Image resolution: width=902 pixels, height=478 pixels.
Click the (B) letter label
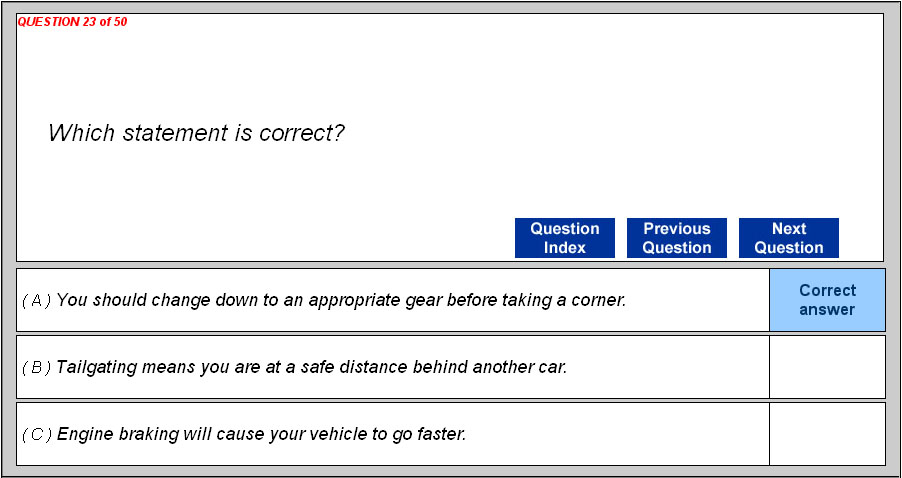[x=37, y=367]
